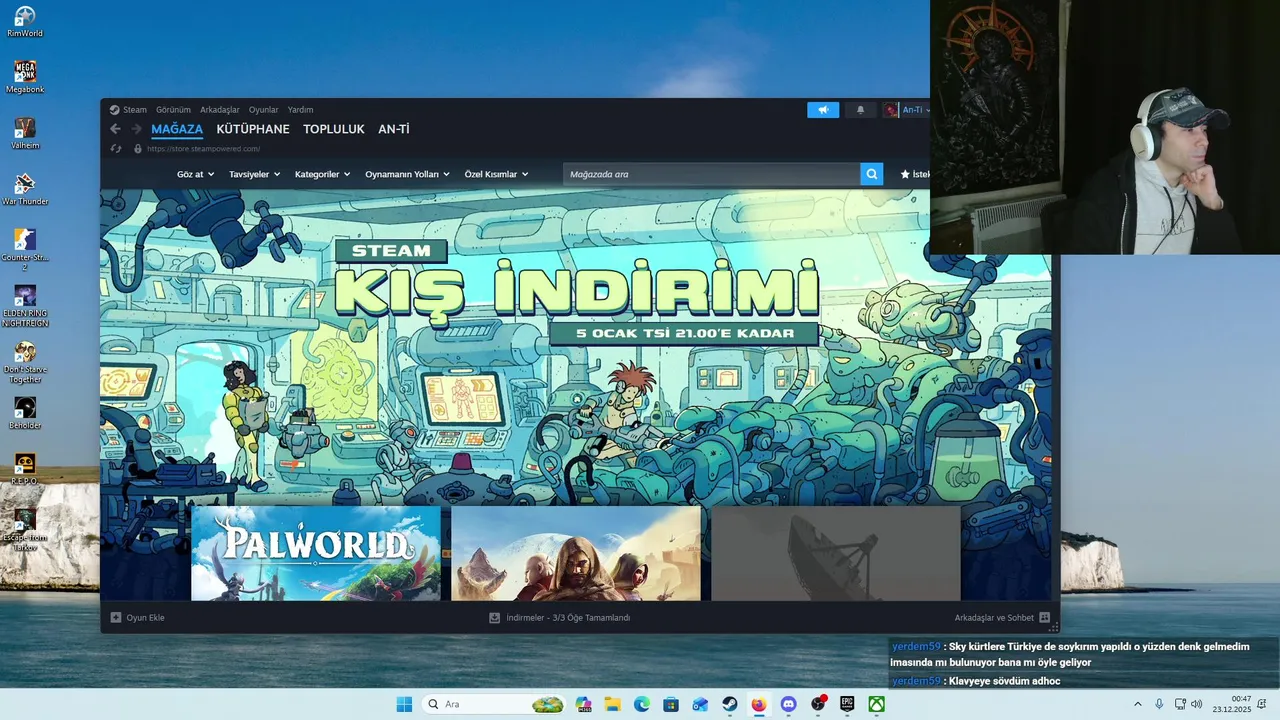Open the desert characters game capsule
The width and height of the screenshot is (1280, 720).
pyautogui.click(x=576, y=553)
